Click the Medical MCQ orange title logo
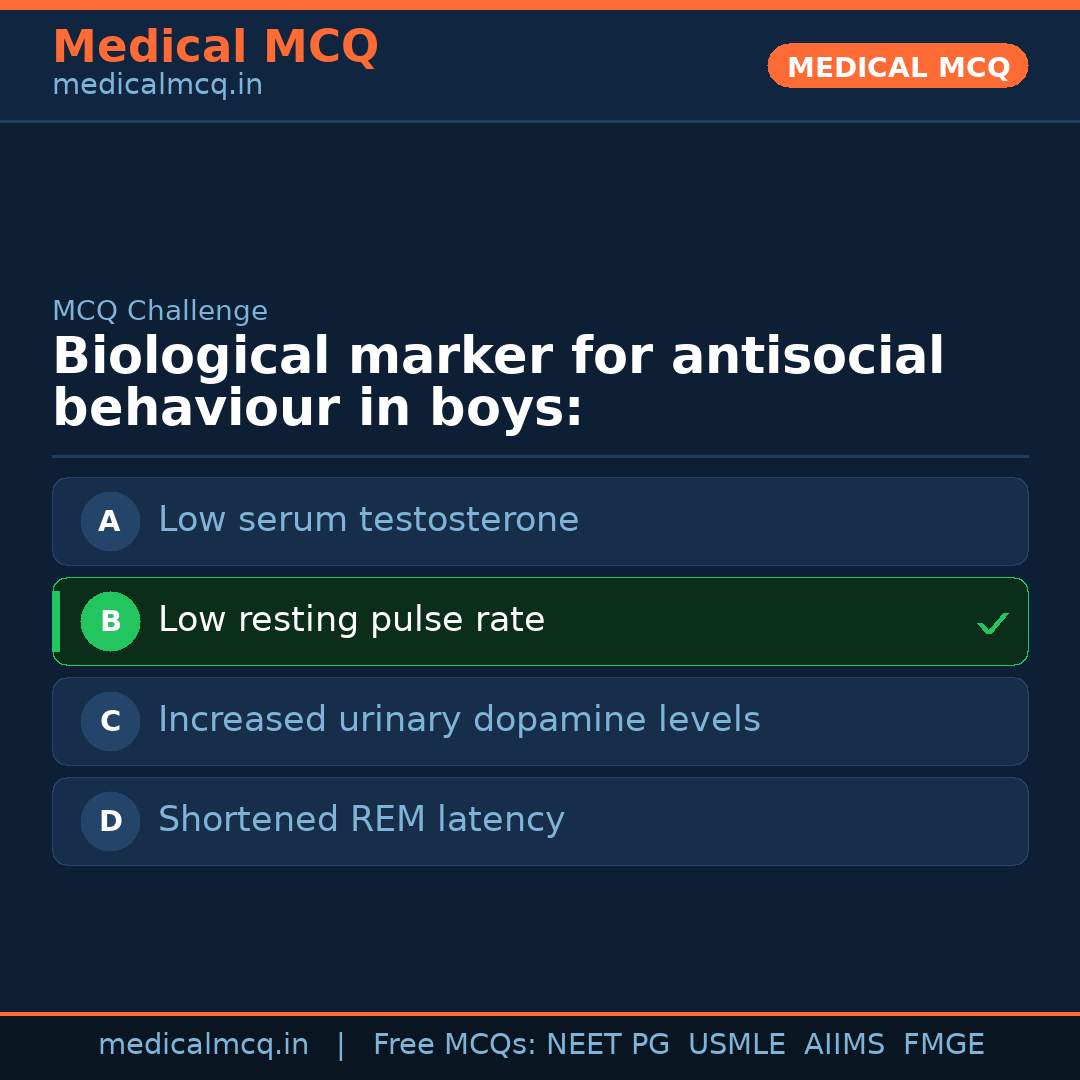This screenshot has height=1080, width=1080. [x=215, y=47]
